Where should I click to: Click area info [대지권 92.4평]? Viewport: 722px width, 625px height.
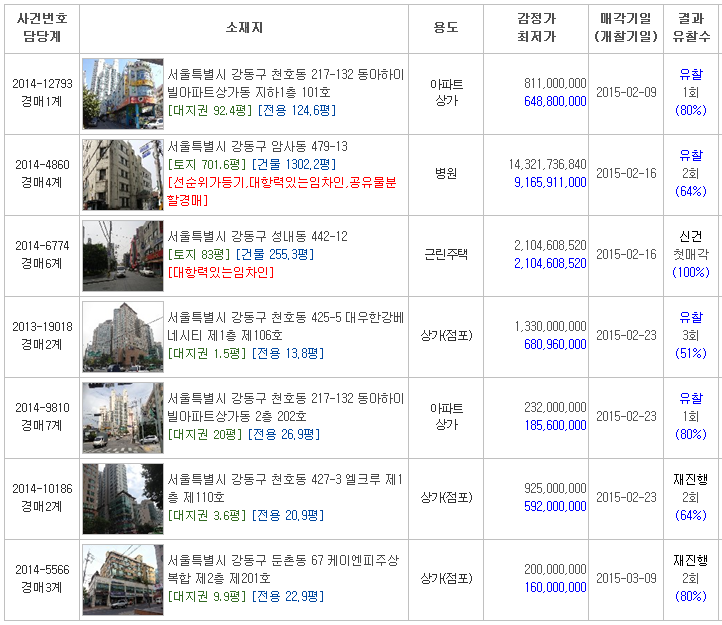tap(210, 111)
